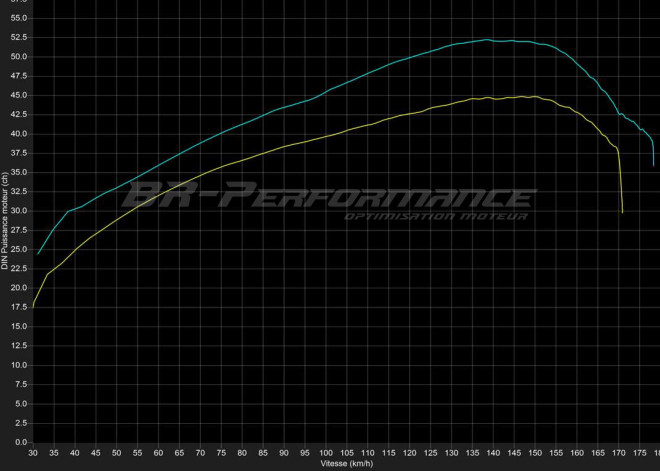Select the 100 x-axis tick label
The height and width of the screenshot is (471, 660).
click(326, 453)
